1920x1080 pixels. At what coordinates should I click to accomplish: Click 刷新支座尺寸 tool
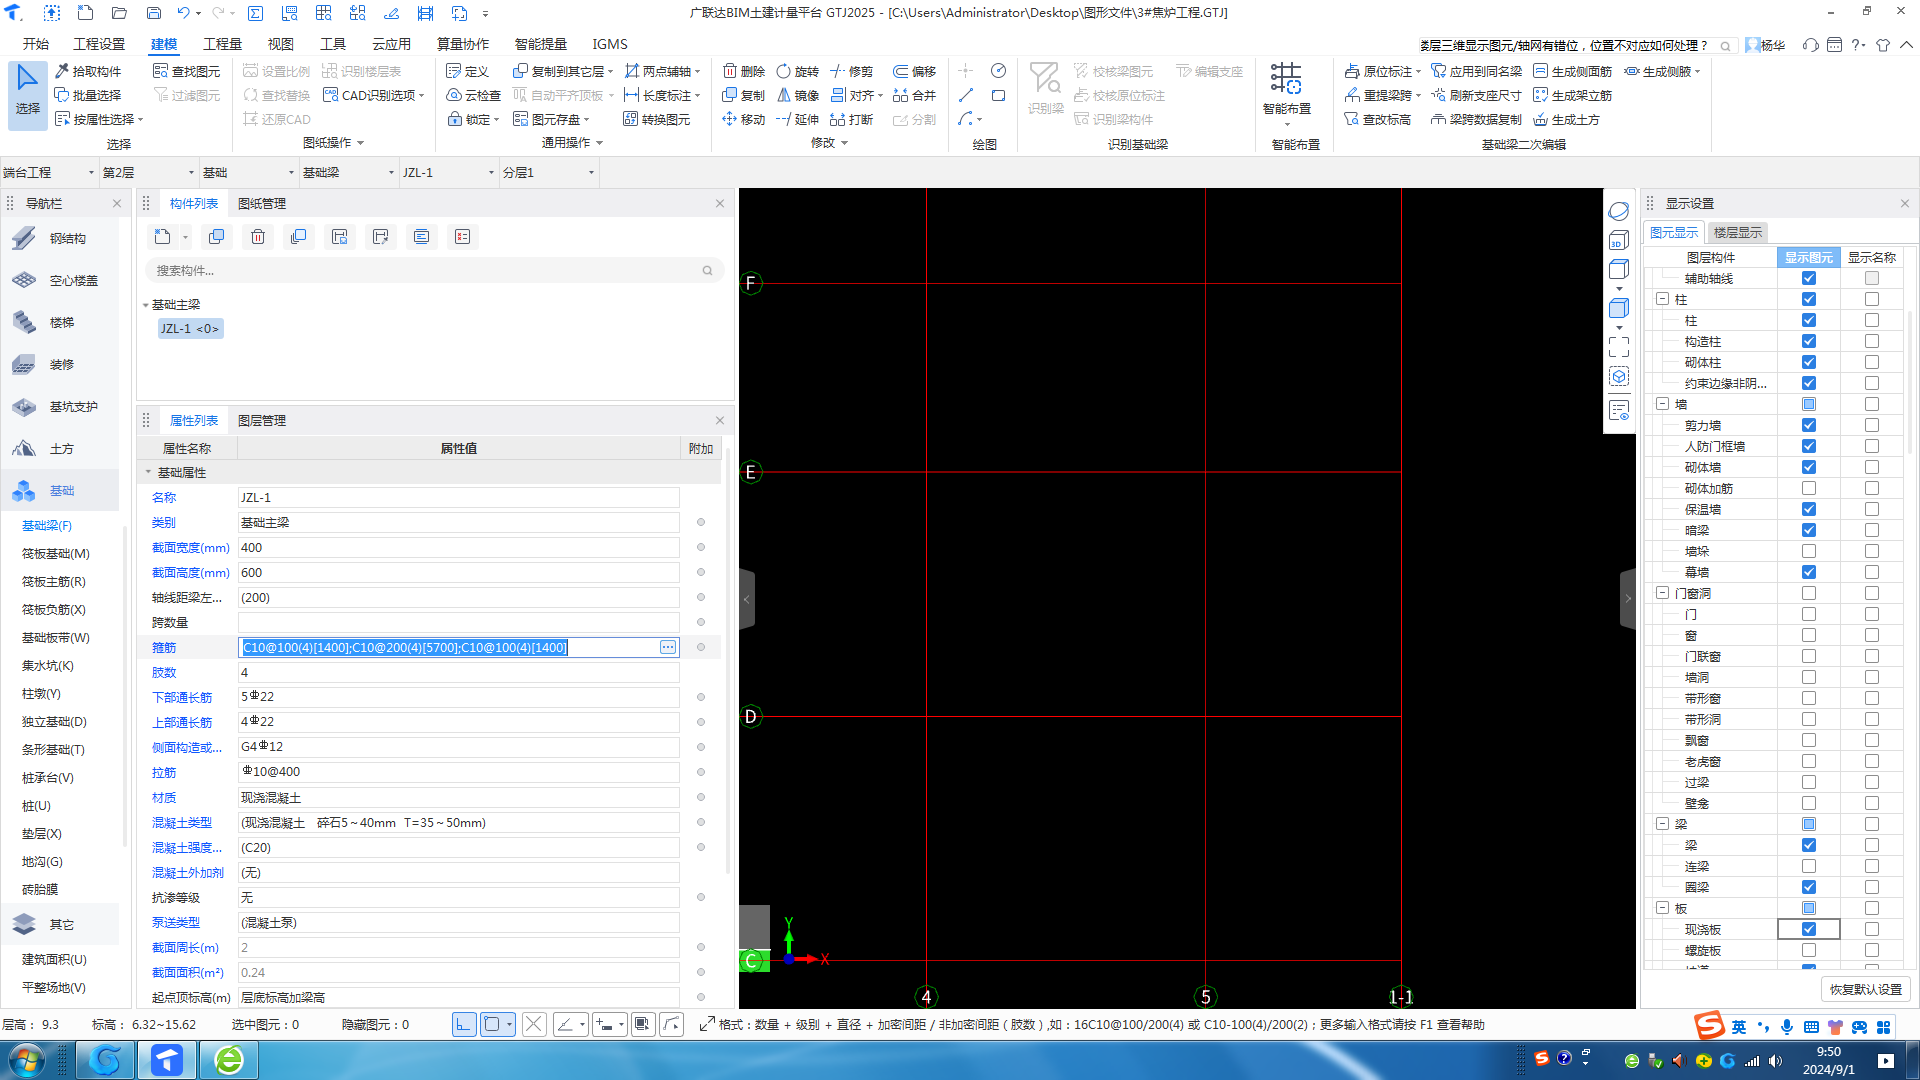pos(1475,95)
